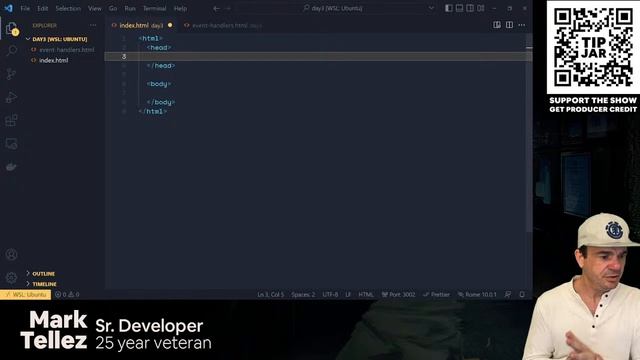The image size is (640, 360).
Task: Split the editor to the right
Action: click(509, 25)
